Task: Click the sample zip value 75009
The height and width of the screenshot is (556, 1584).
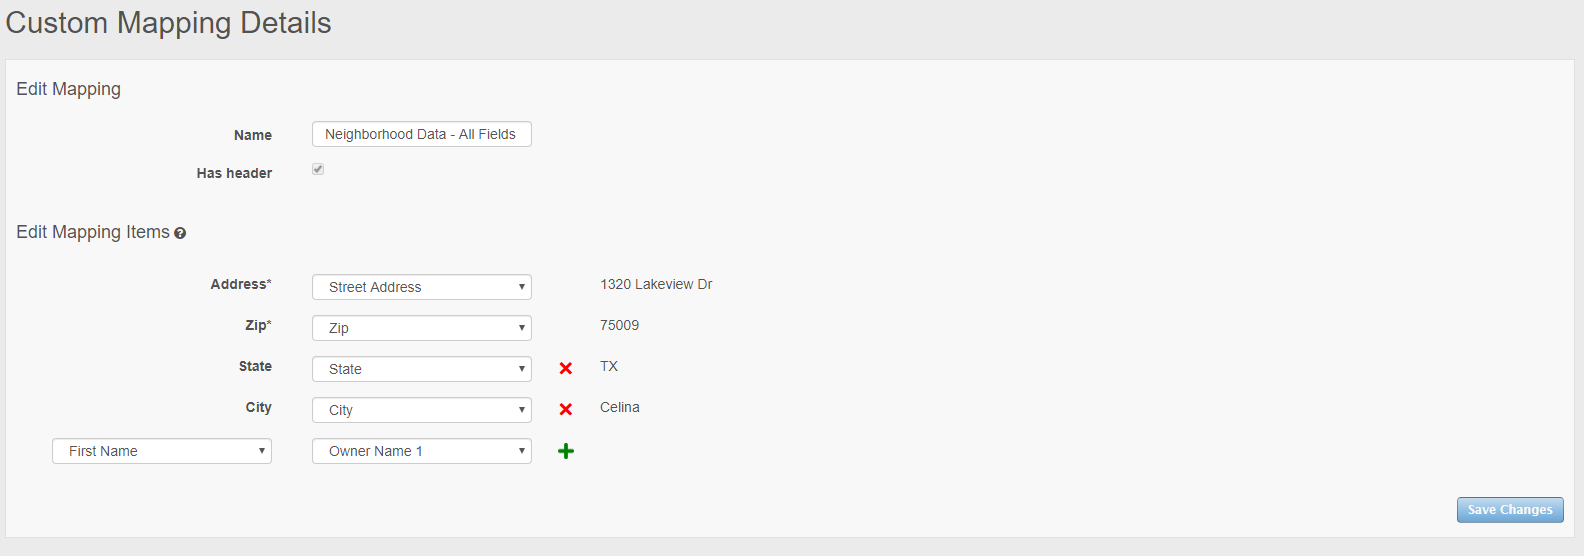Action: (619, 325)
